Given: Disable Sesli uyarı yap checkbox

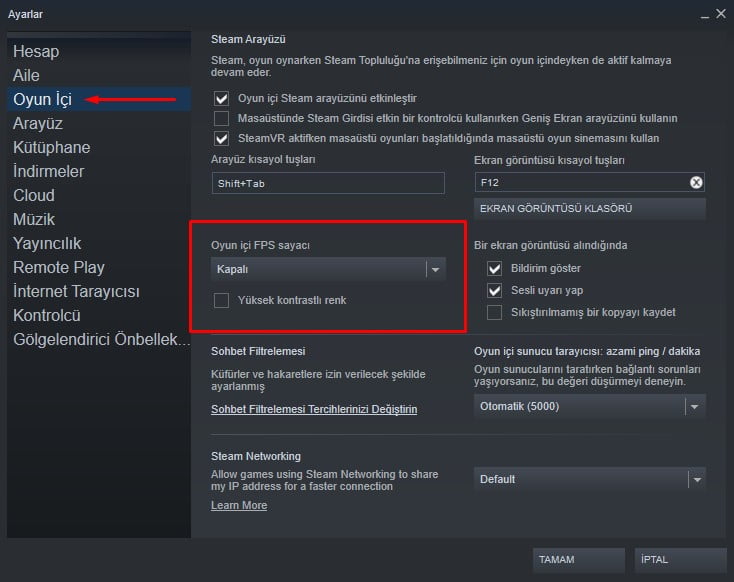Looking at the screenshot, I should tap(494, 290).
